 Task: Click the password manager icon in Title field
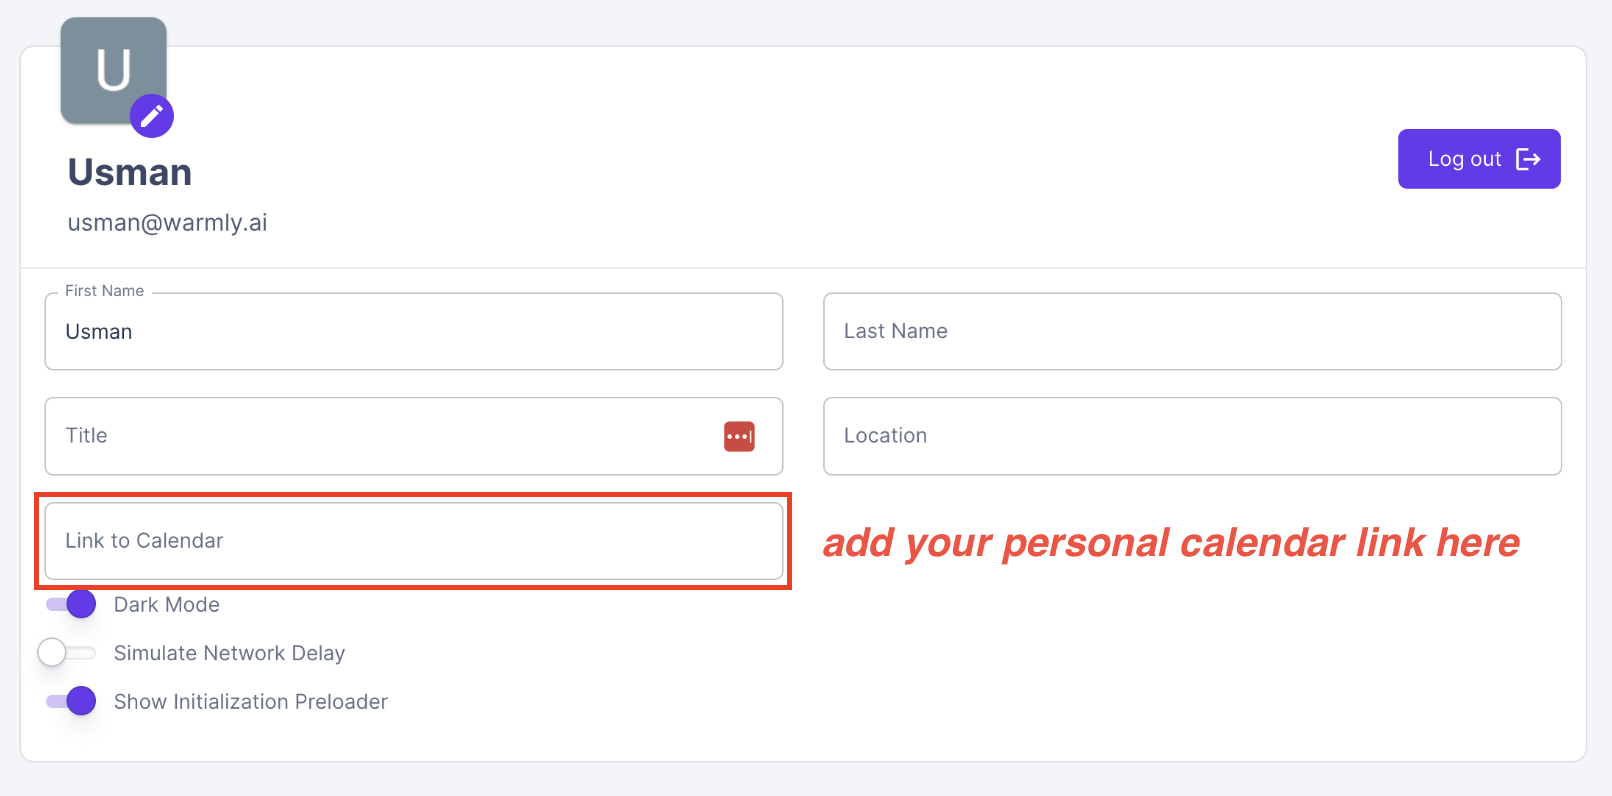click(x=739, y=436)
